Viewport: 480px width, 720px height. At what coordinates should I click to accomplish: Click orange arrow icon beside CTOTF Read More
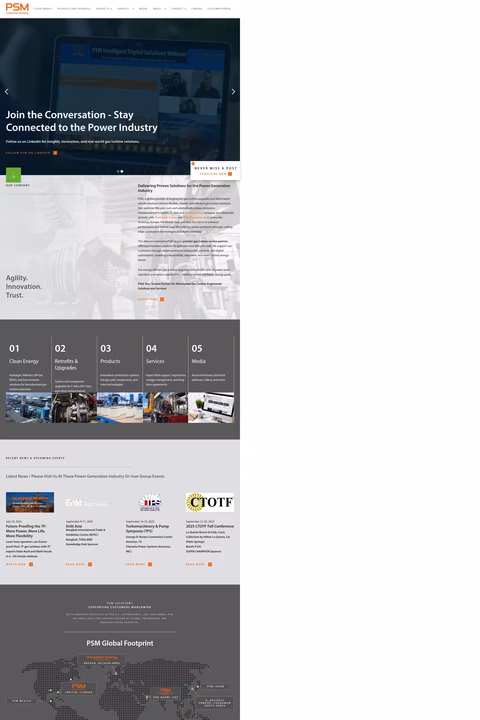210,564
